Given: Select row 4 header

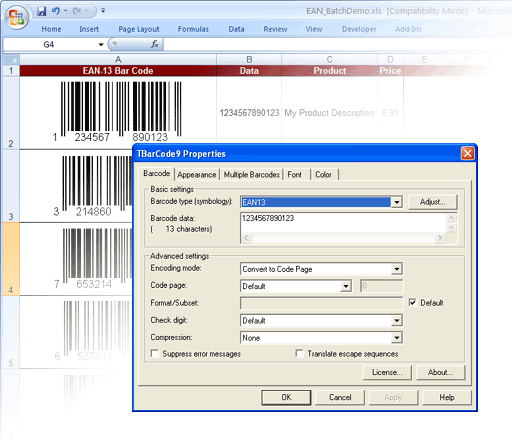Looking at the screenshot, I should [x=11, y=259].
